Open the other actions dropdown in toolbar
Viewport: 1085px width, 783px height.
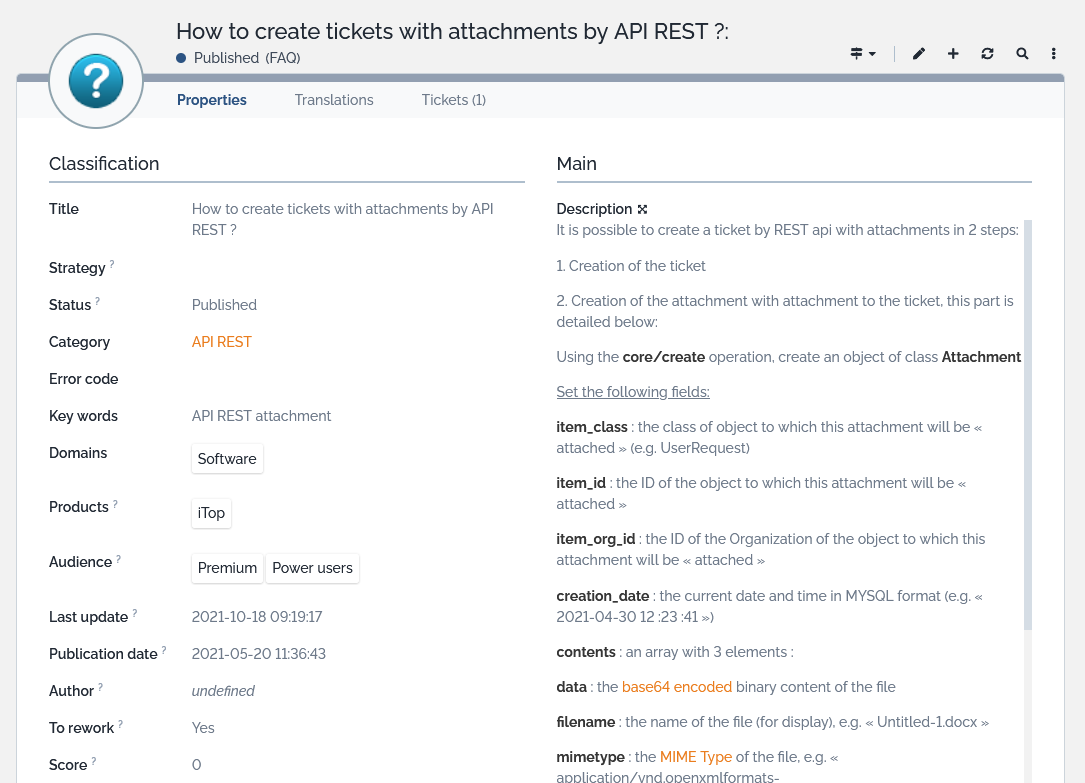tap(863, 54)
